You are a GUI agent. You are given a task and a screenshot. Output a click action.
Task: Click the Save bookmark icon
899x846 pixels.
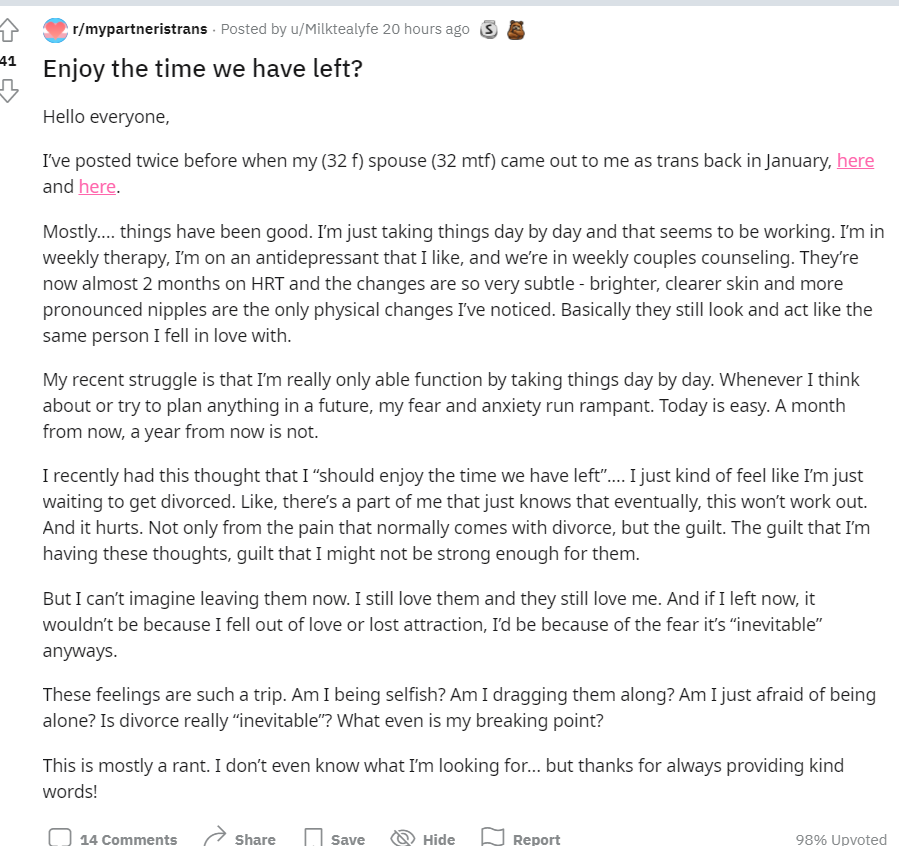[x=313, y=837]
